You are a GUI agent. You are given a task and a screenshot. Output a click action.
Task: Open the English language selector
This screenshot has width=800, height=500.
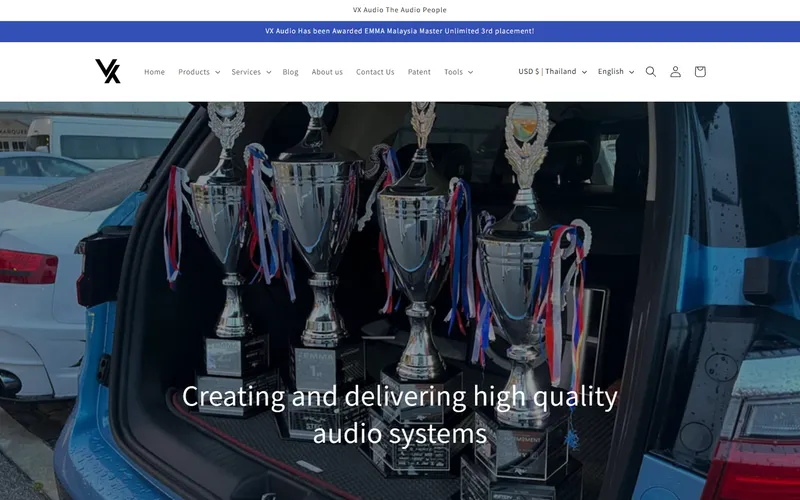tap(616, 71)
